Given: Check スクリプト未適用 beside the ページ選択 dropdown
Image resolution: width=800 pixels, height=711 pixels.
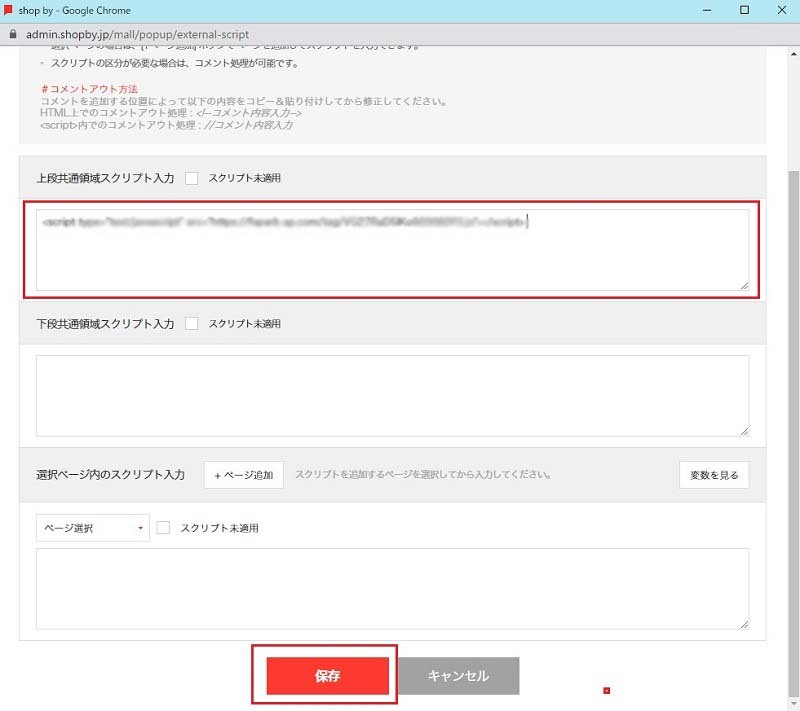Looking at the screenshot, I should (x=163, y=527).
